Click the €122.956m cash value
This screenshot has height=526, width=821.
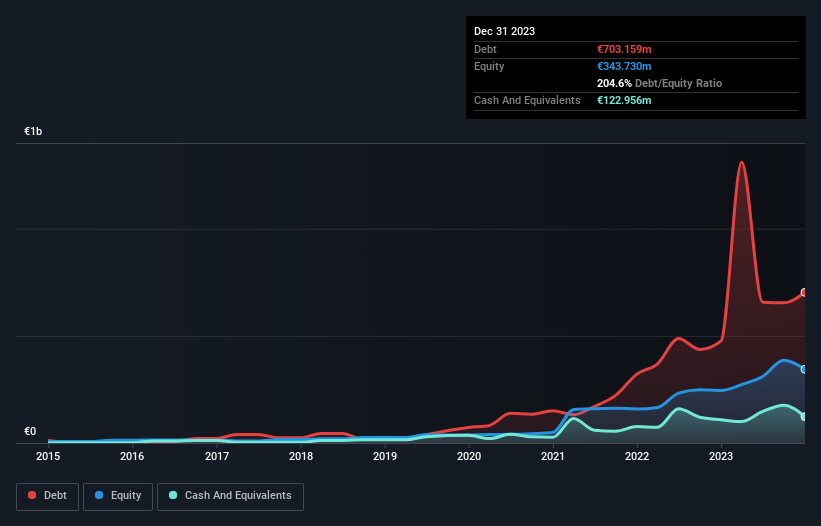[624, 100]
